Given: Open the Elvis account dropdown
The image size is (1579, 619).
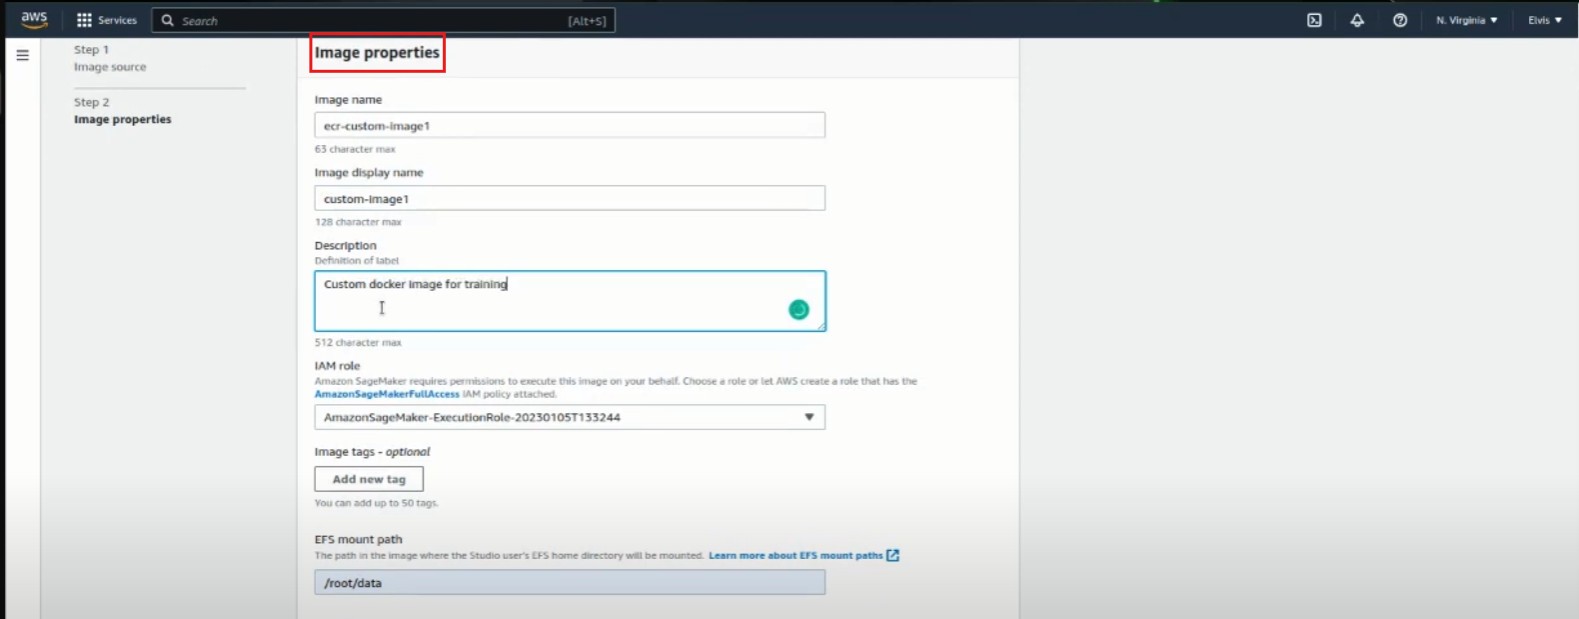Looking at the screenshot, I should pyautogui.click(x=1544, y=20).
